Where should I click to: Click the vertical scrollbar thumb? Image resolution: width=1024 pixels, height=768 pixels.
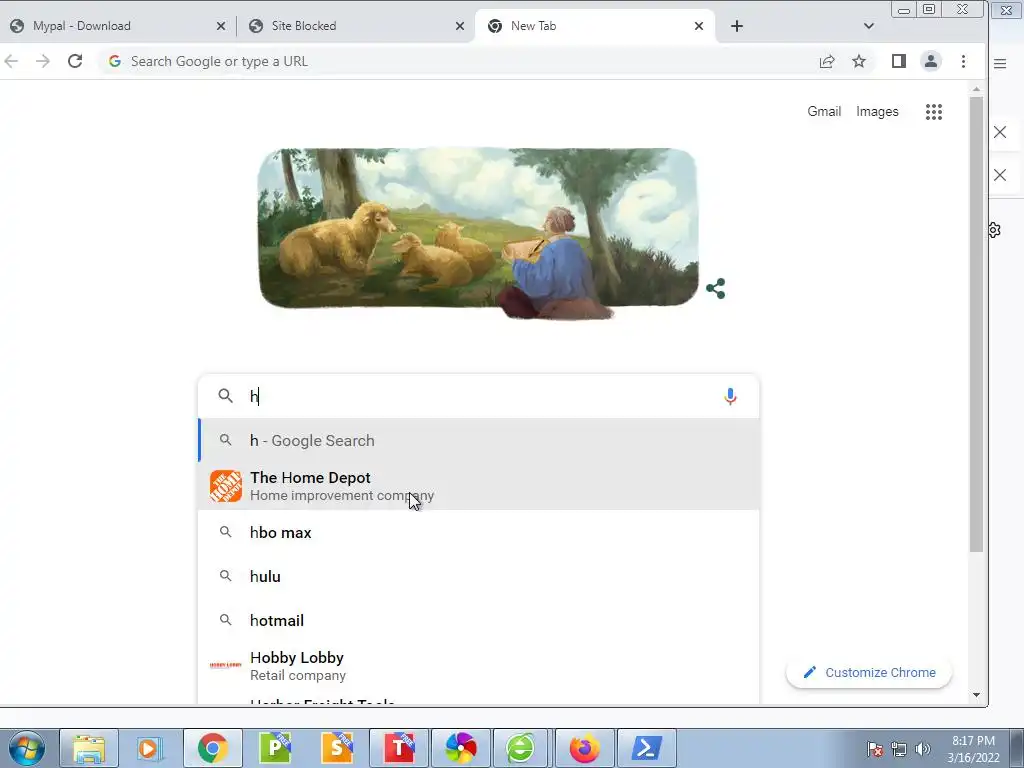976,325
